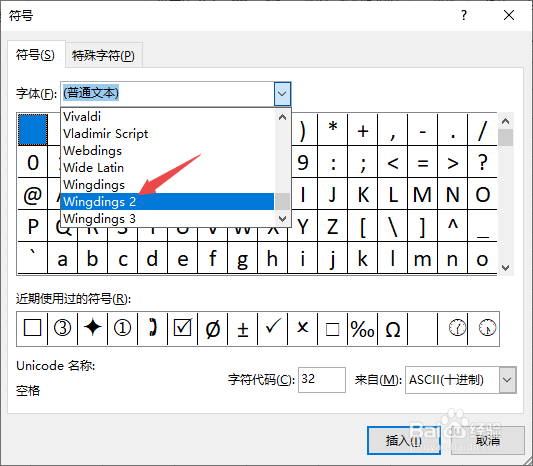
Task: Select lowercase a in the symbol grid
Action: click(63, 259)
